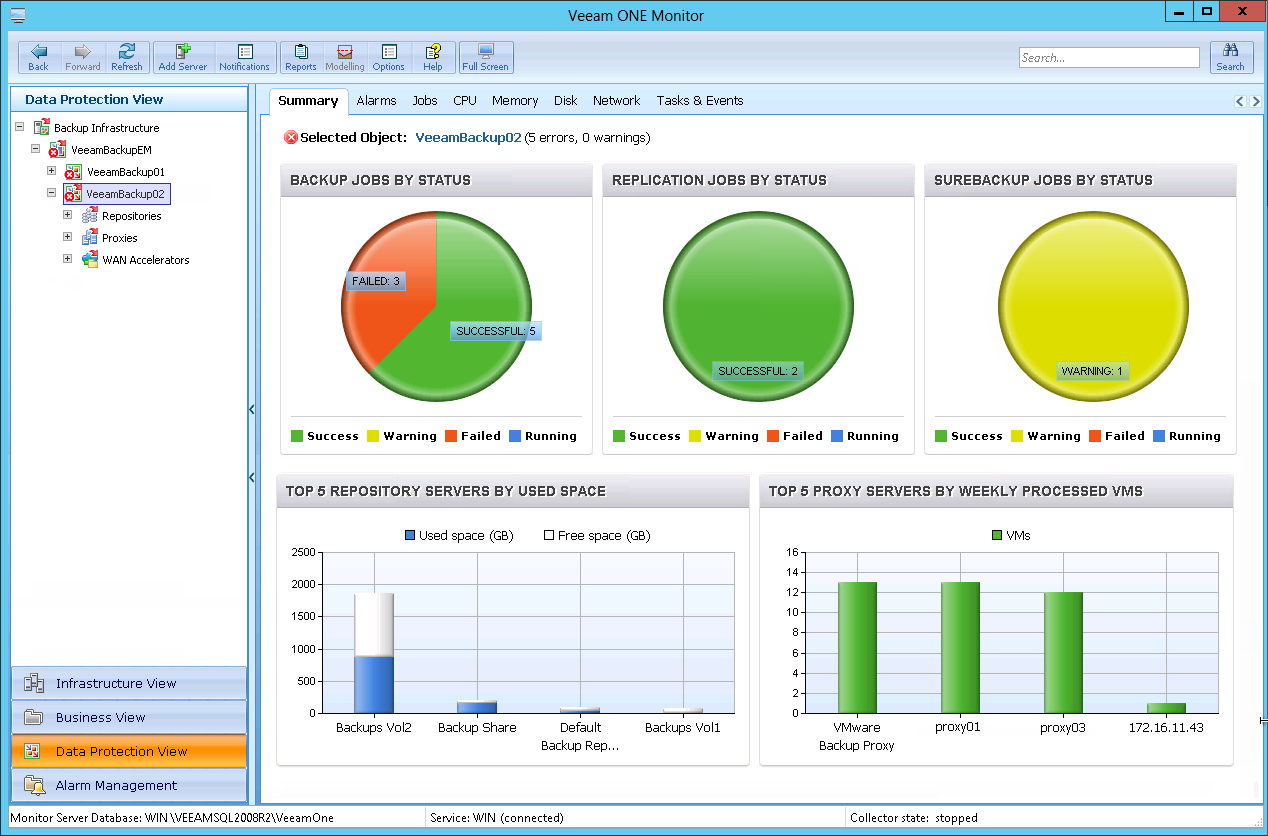Open the VeeamBackup02 selected object link
1268x836 pixels.
pos(468,138)
